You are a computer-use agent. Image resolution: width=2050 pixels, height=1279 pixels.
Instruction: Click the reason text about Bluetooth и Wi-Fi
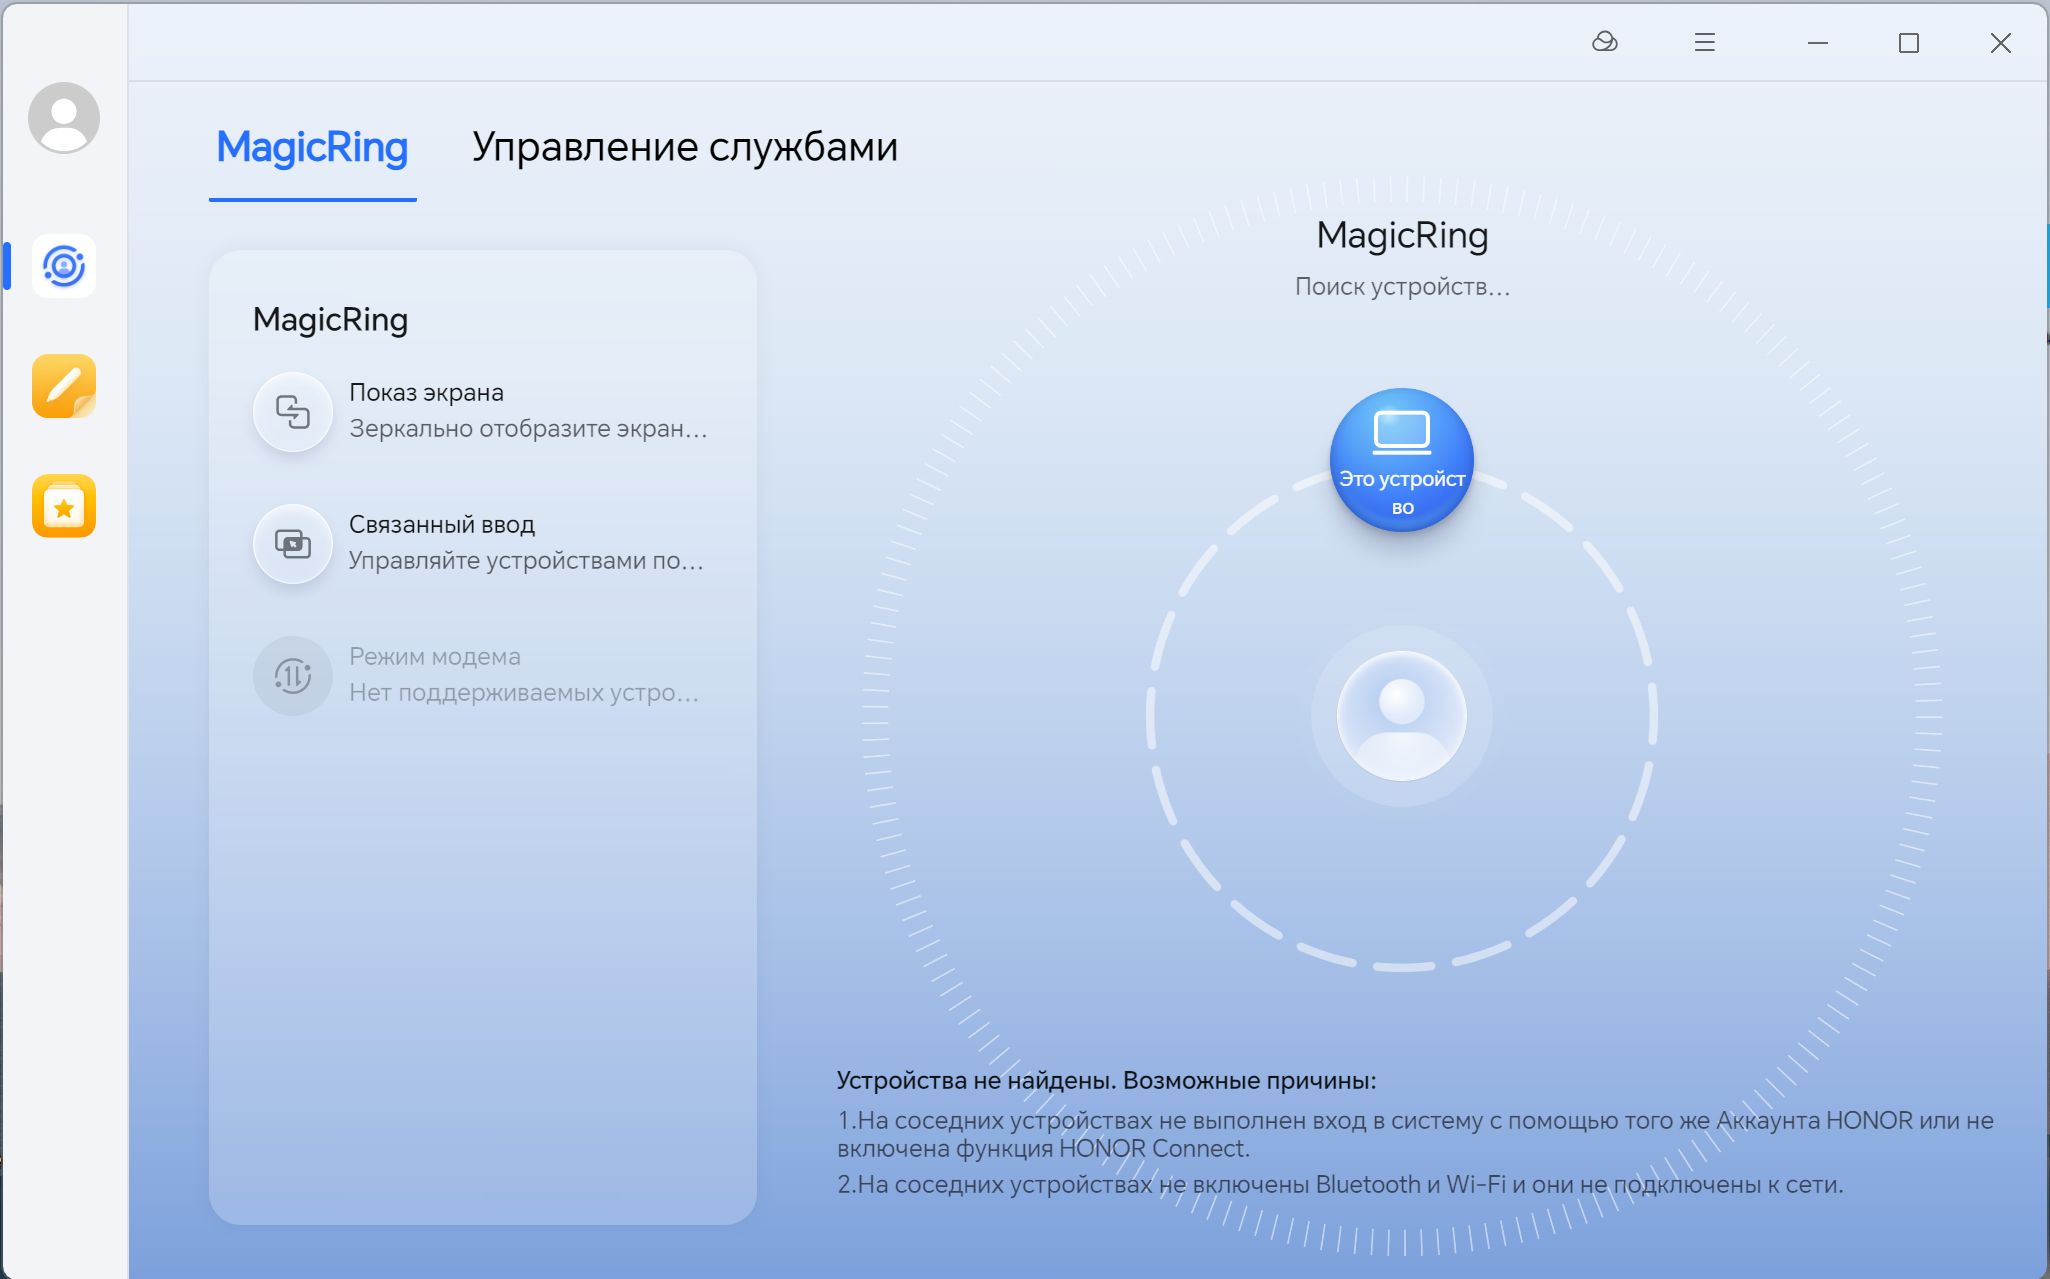tap(1340, 1185)
